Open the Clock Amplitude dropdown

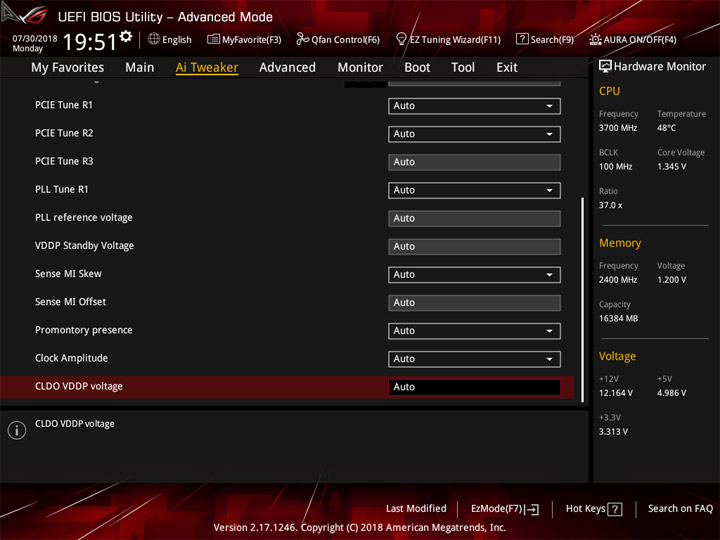(474, 359)
